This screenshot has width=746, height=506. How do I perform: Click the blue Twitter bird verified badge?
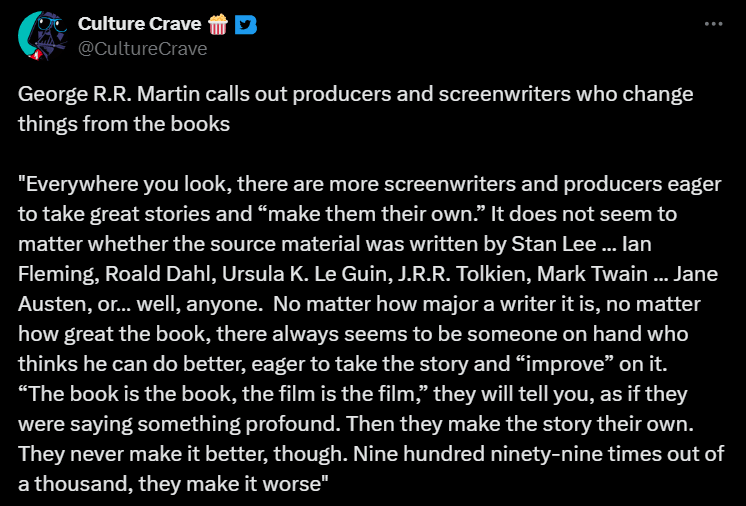point(246,25)
